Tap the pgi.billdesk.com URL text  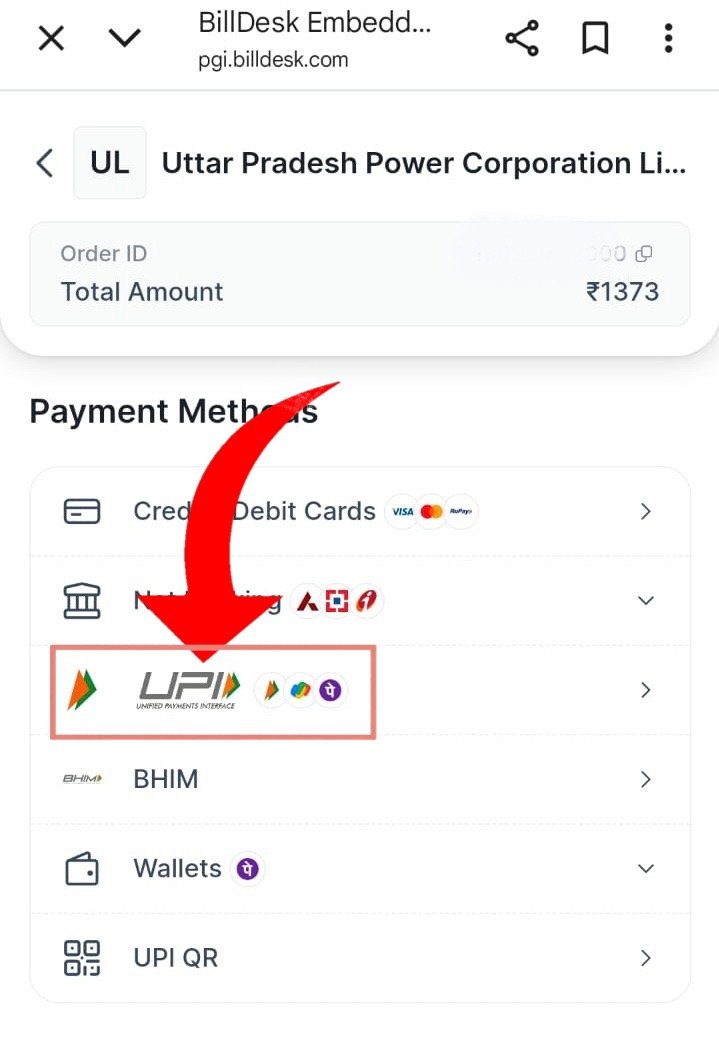pos(273,60)
